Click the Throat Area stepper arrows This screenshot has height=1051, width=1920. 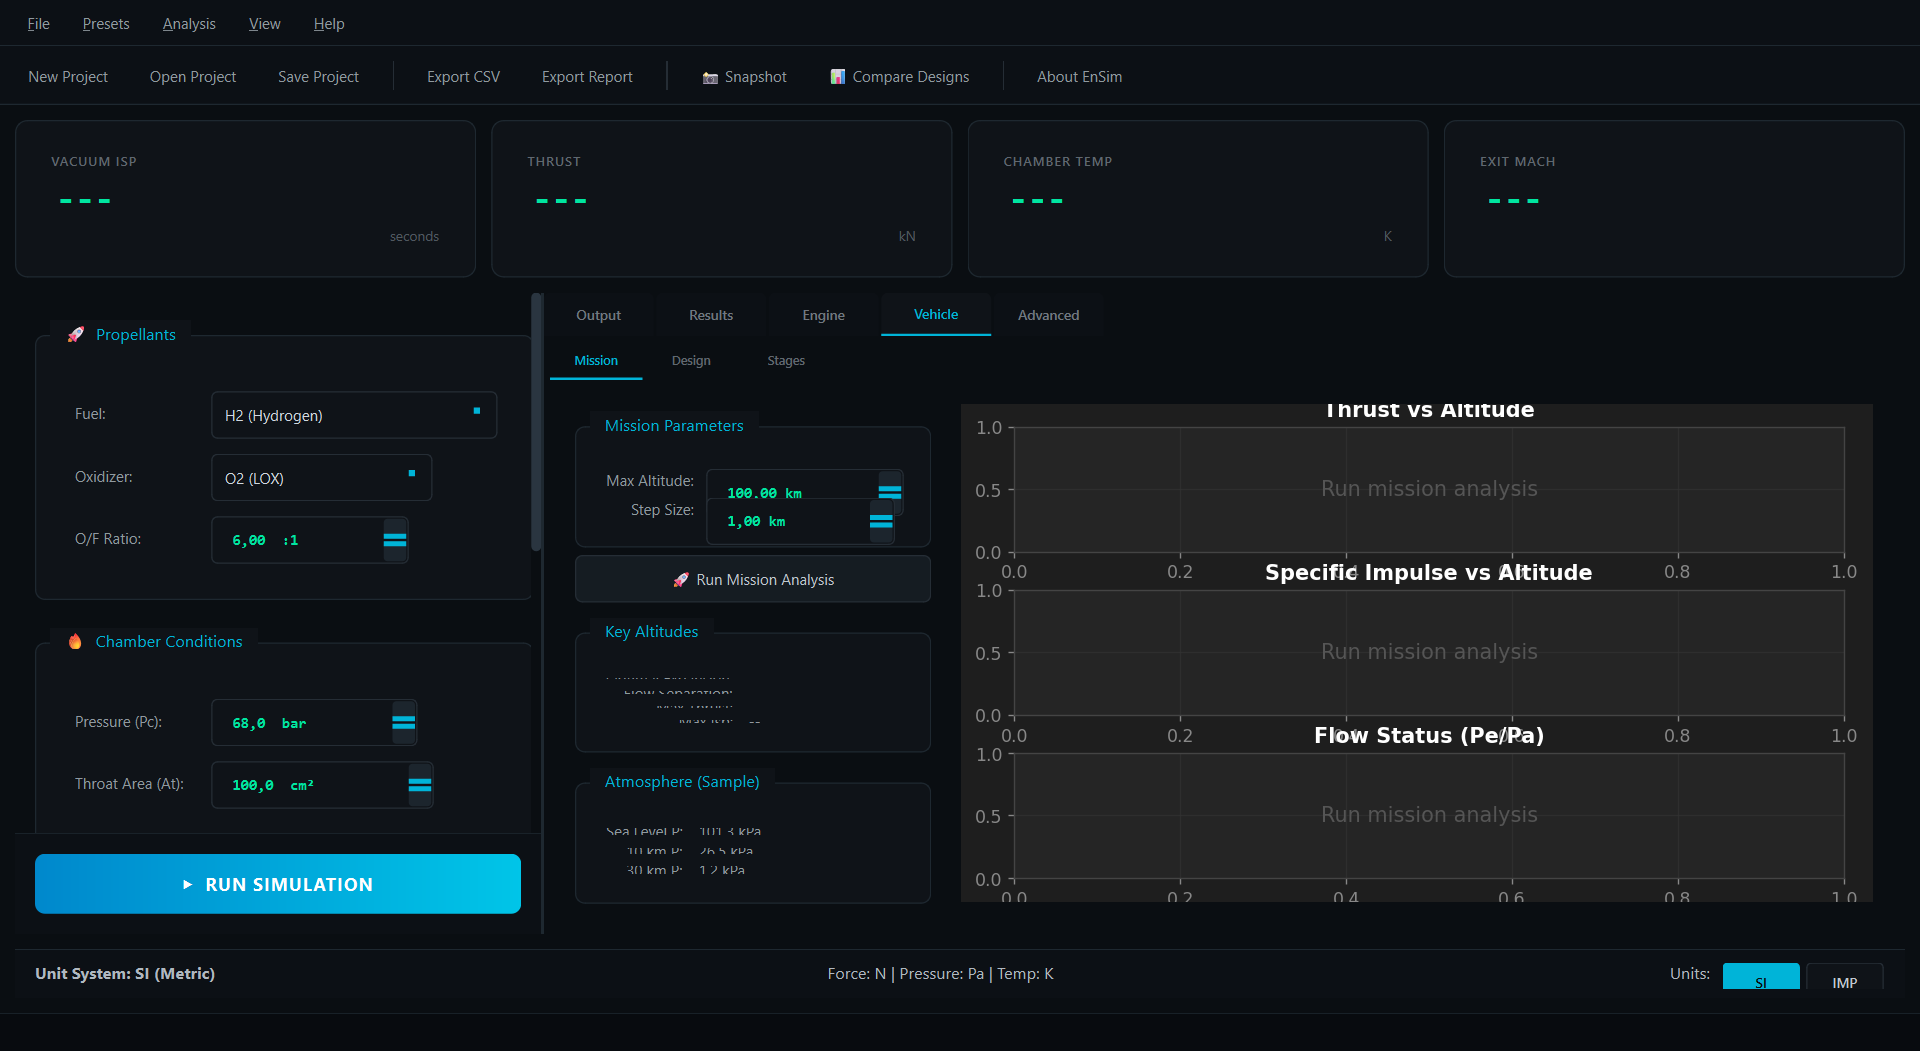(420, 785)
